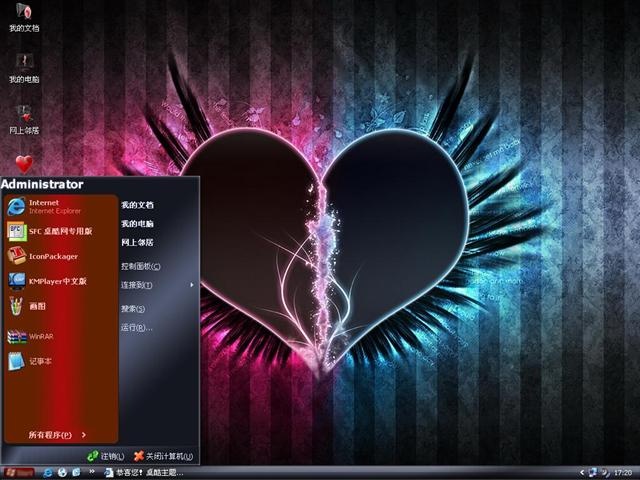
Task: Launch KMPlayer中文版
Action: click(60, 281)
